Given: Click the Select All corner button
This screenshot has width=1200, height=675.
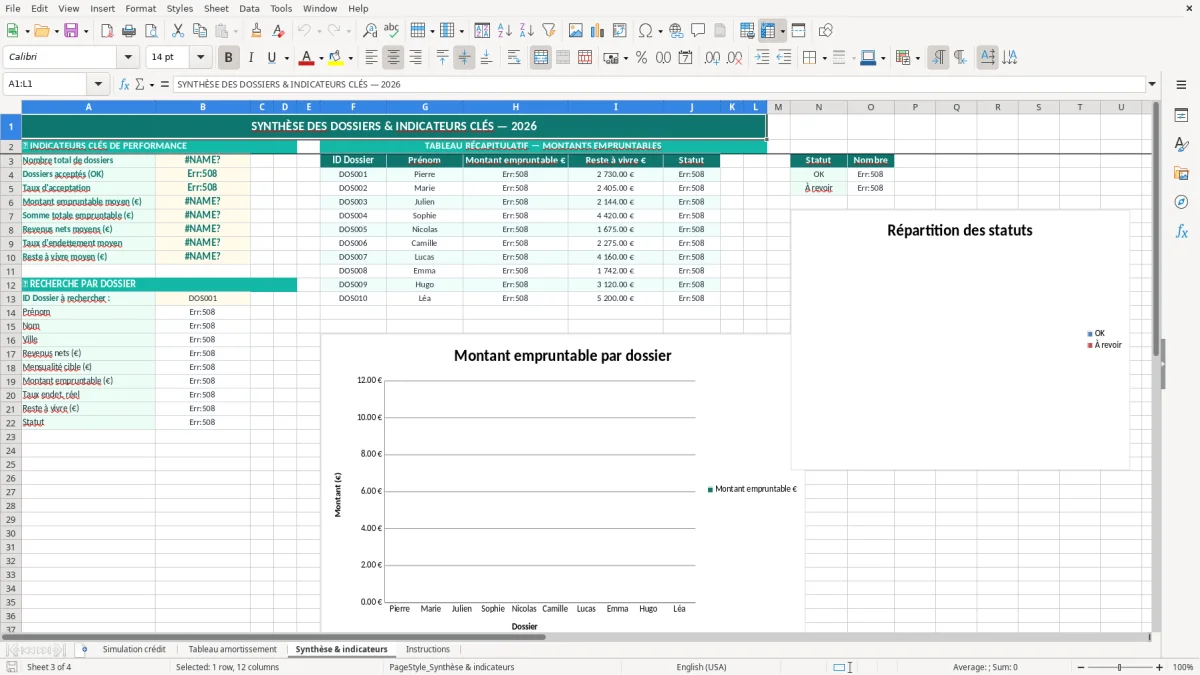Looking at the screenshot, I should pyautogui.click(x=11, y=107).
